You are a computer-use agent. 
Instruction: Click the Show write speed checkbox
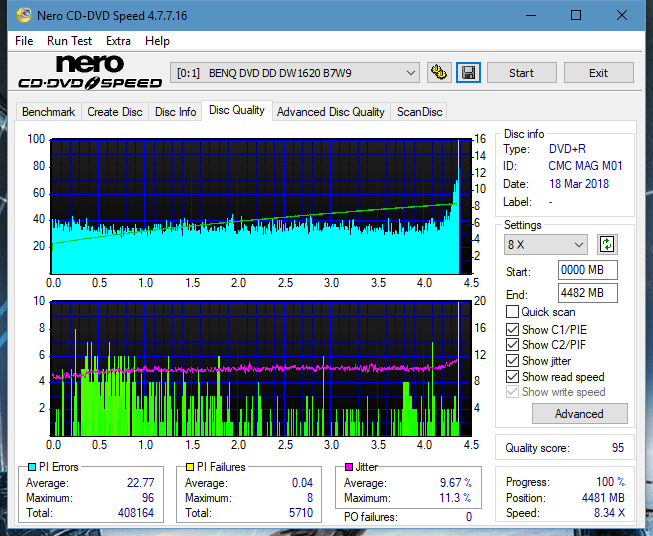click(x=512, y=392)
